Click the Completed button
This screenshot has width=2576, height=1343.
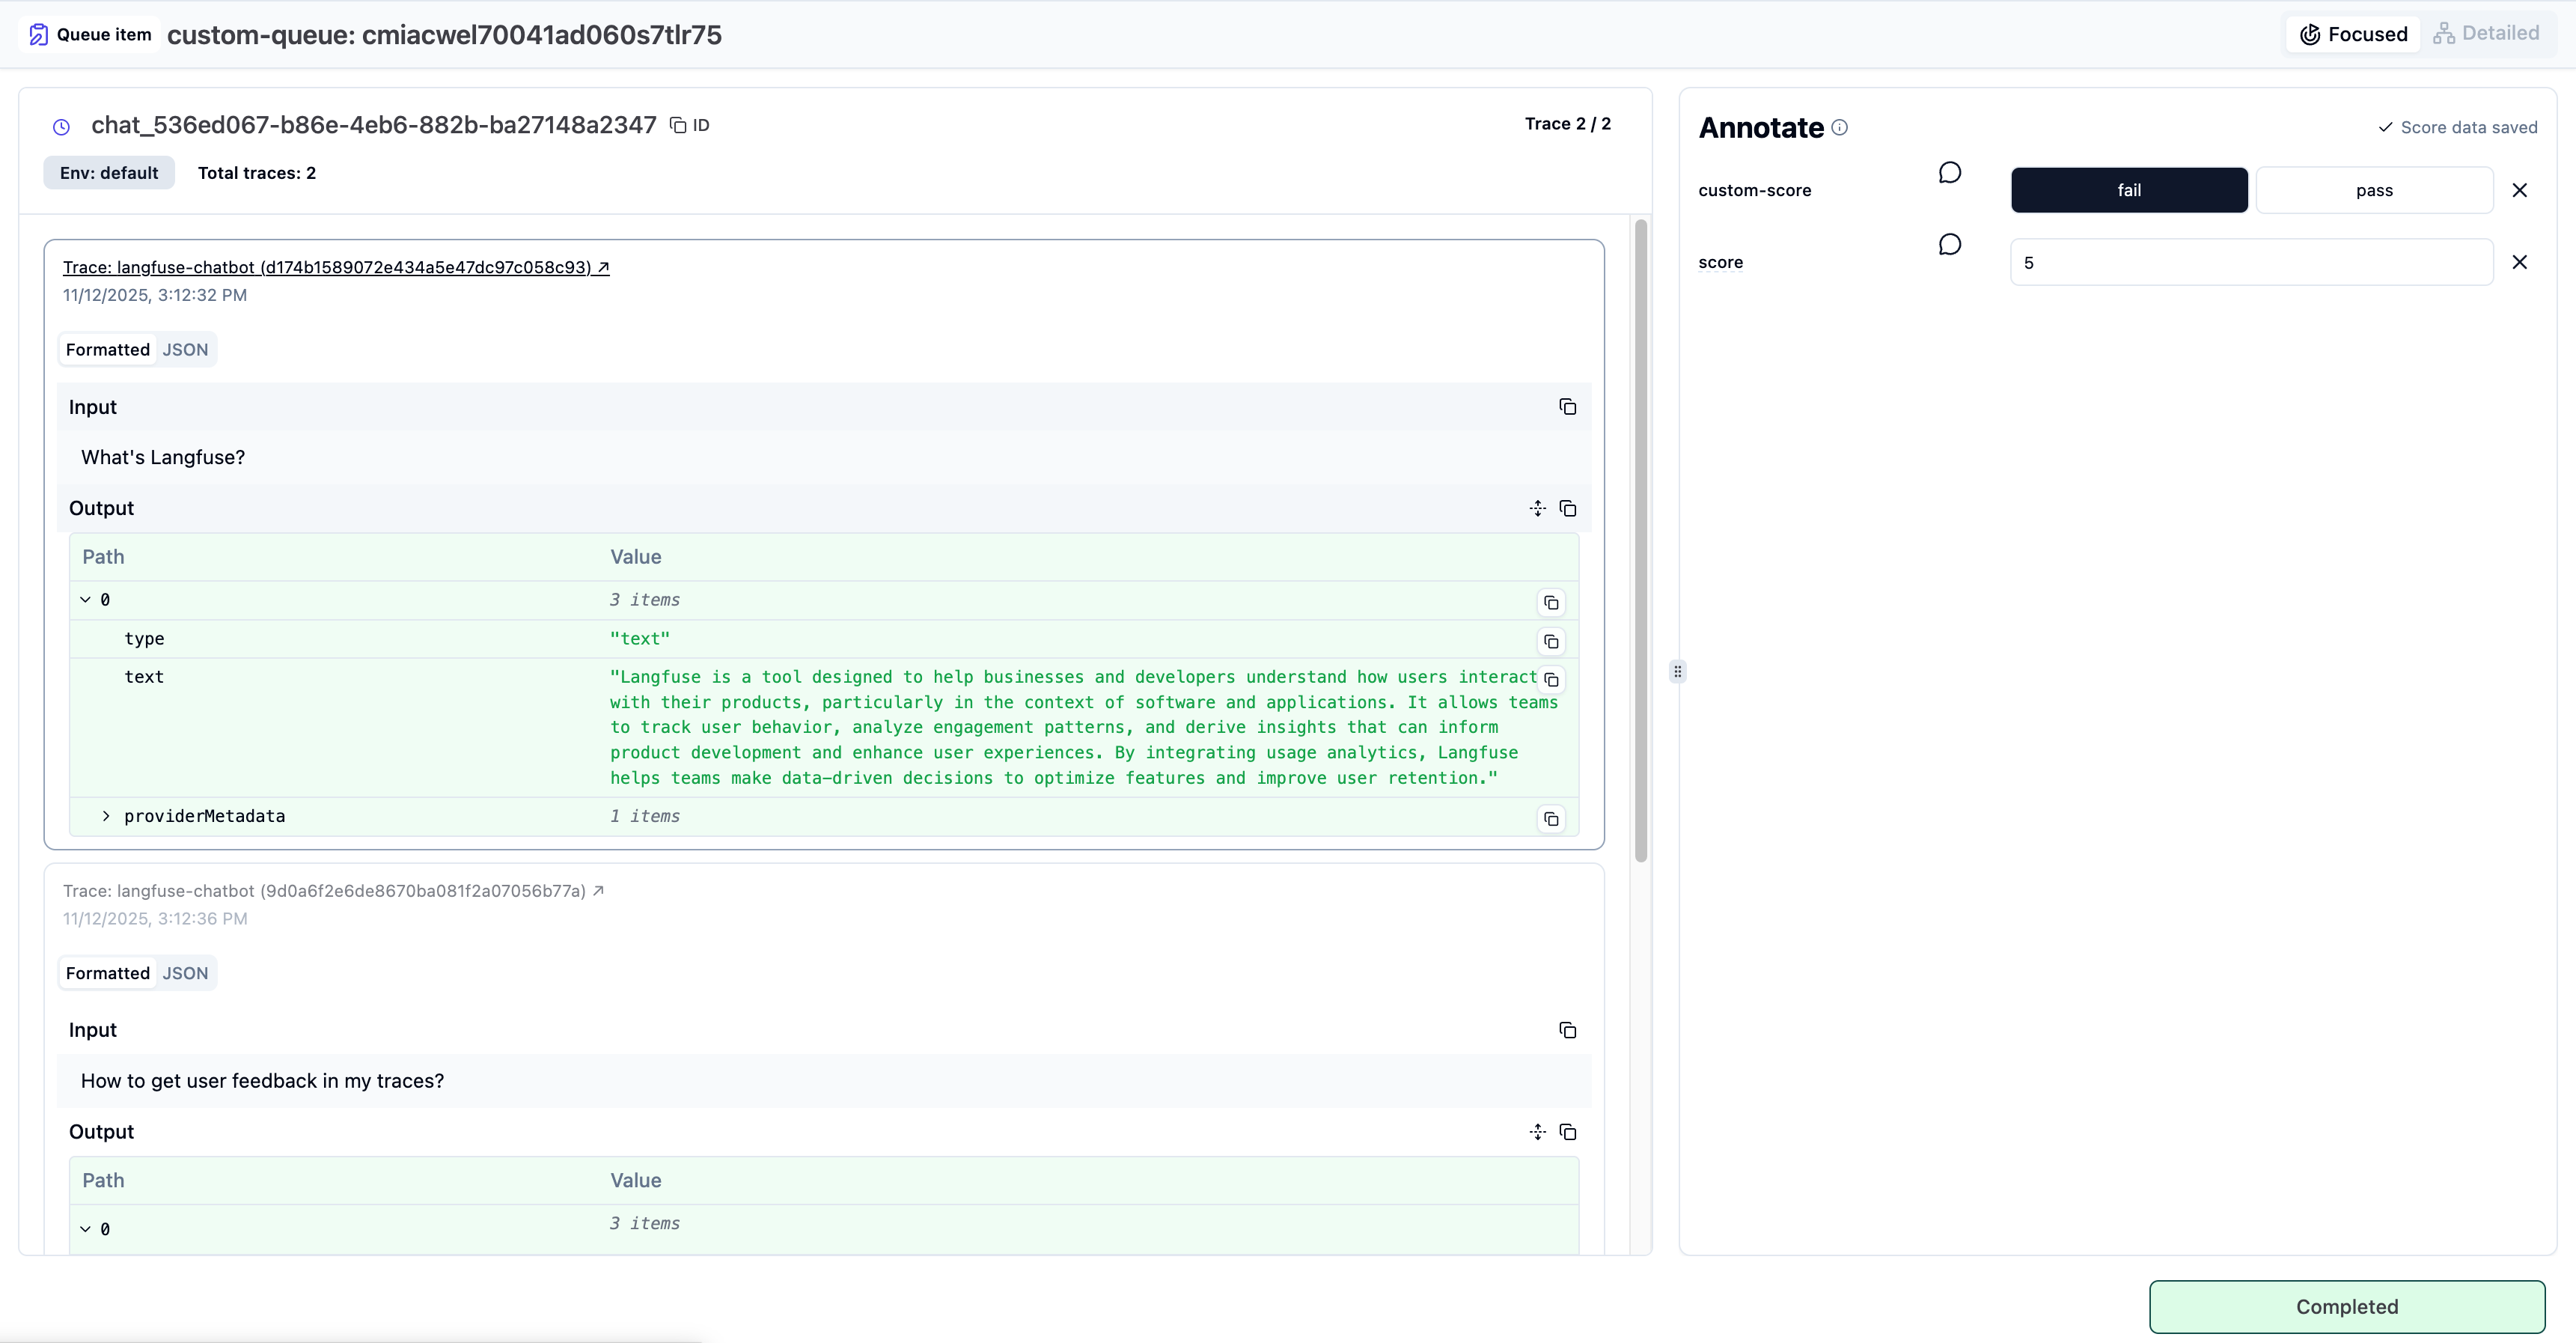tap(2346, 1306)
